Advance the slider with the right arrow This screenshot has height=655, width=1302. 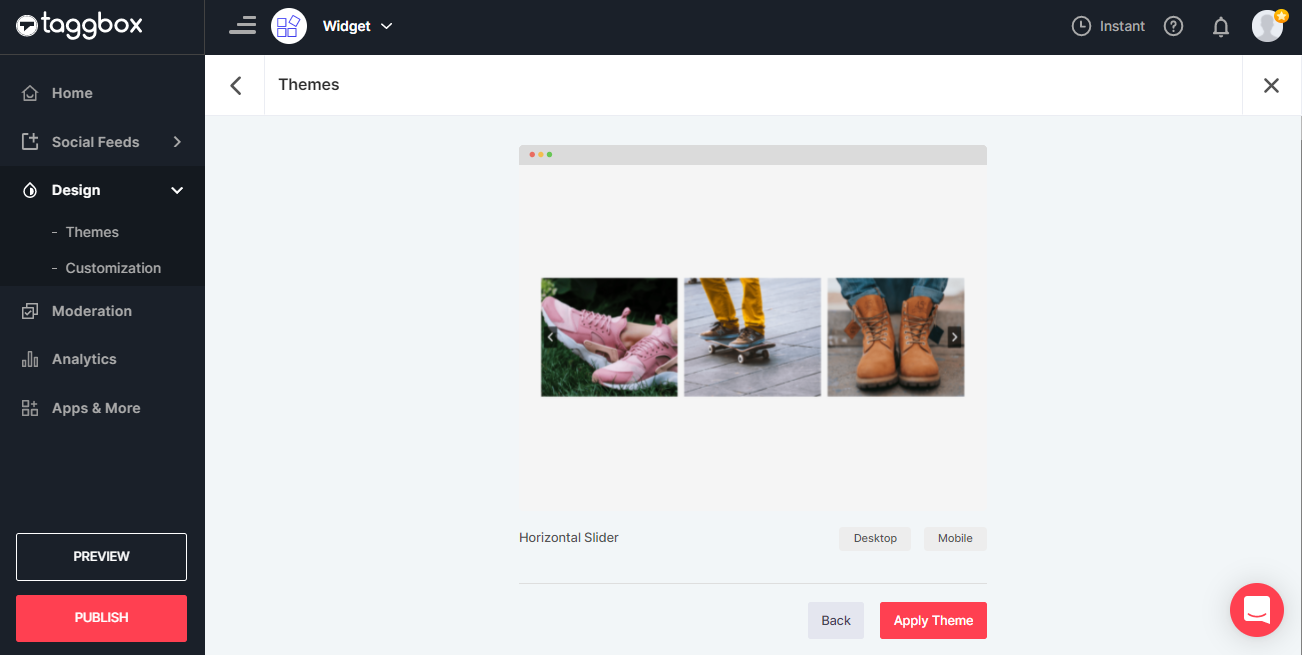954,337
